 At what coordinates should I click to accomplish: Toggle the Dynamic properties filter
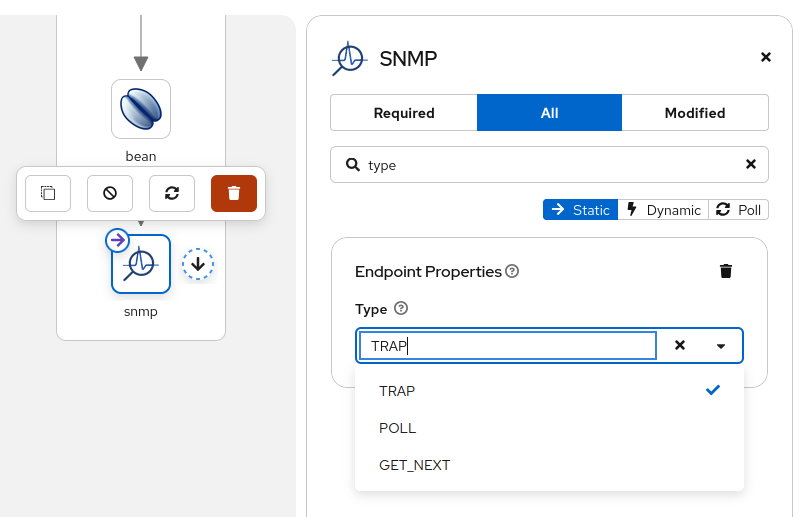pyautogui.click(x=663, y=210)
